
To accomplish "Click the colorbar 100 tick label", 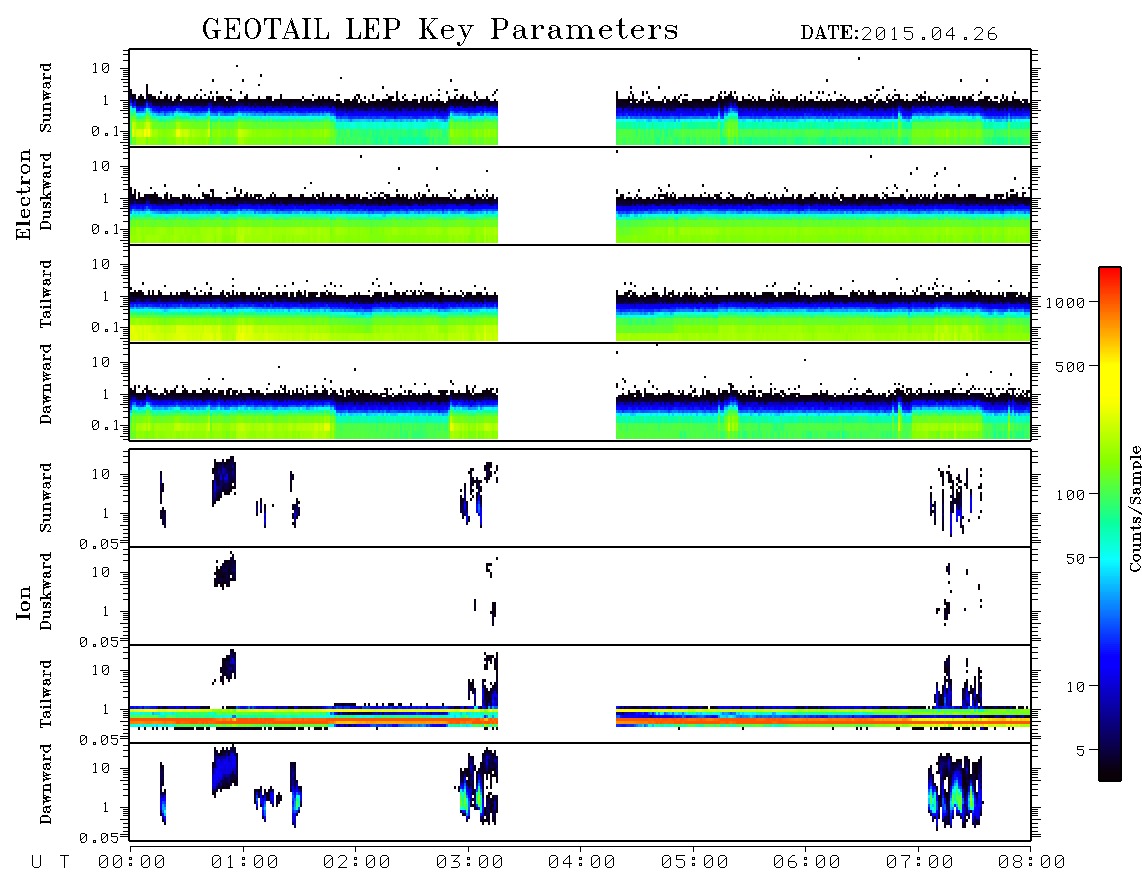I will click(1070, 495).
